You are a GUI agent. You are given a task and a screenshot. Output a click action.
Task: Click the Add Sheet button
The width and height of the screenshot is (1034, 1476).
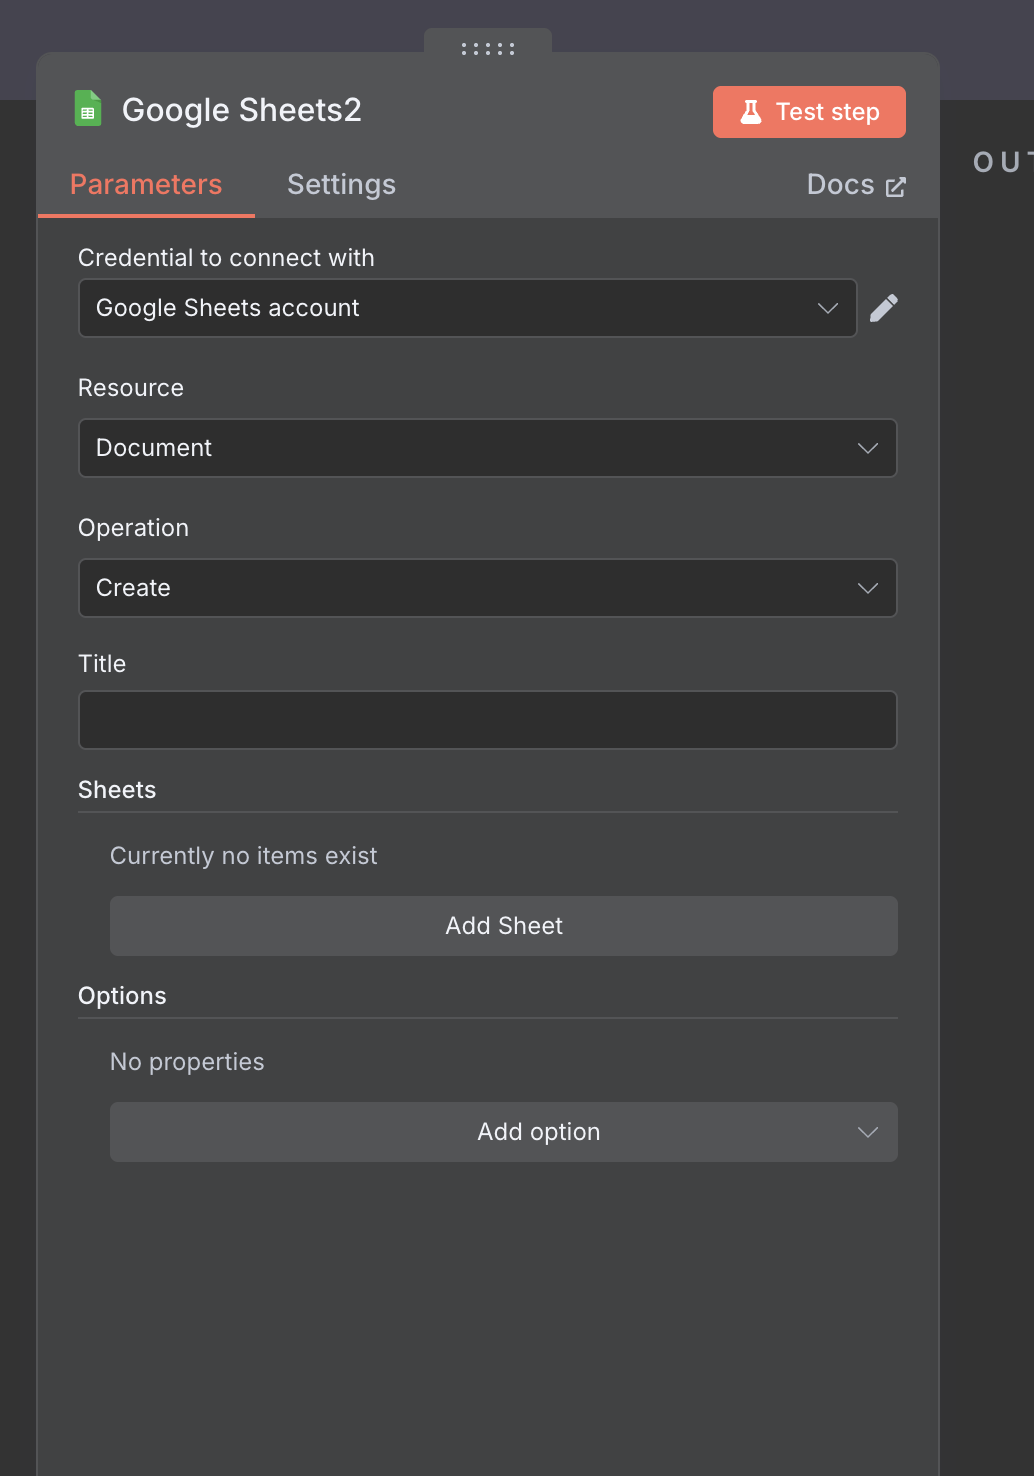503,925
